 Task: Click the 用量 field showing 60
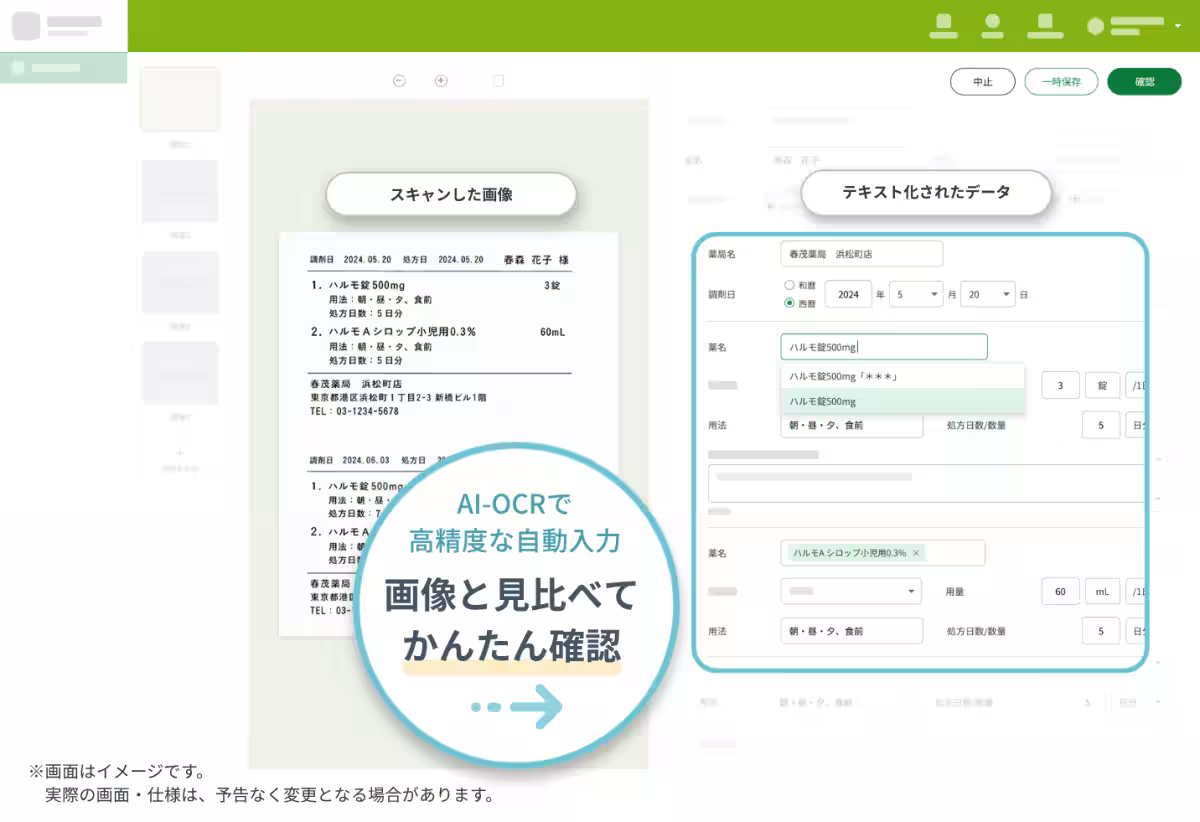pyautogui.click(x=1060, y=591)
